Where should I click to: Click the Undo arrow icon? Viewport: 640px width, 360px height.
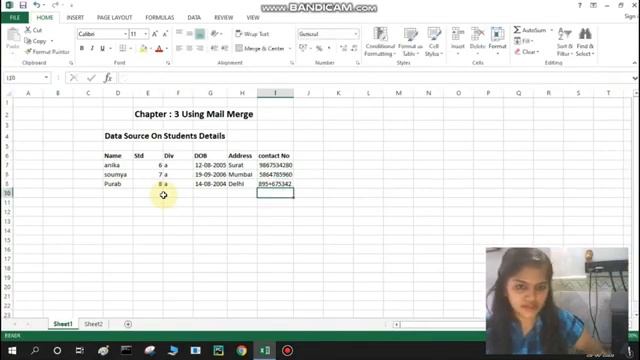click(36, 5)
